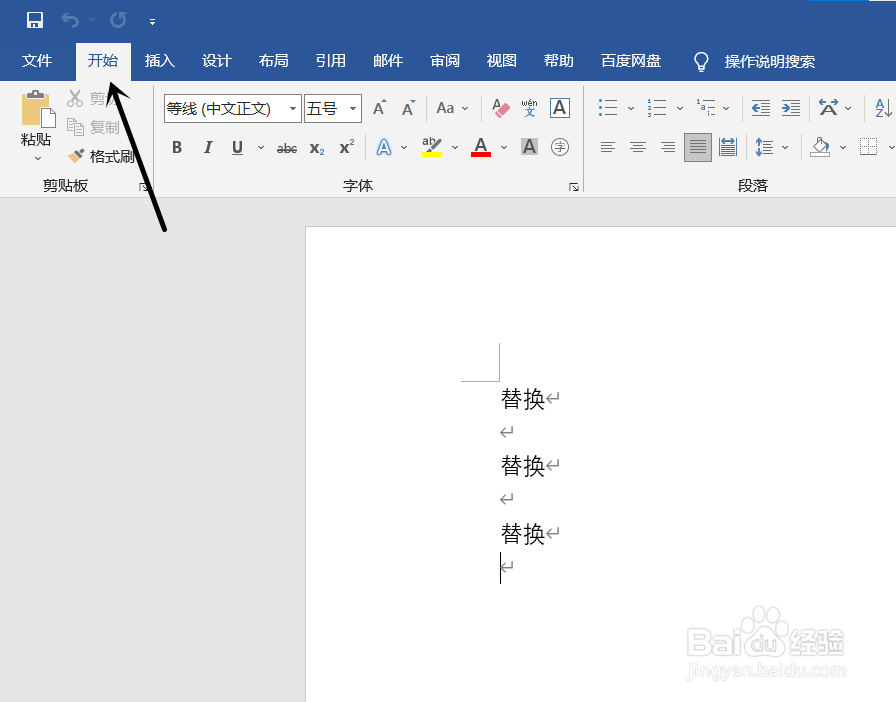Select the Italic formatting icon
896x702 pixels.
point(207,147)
